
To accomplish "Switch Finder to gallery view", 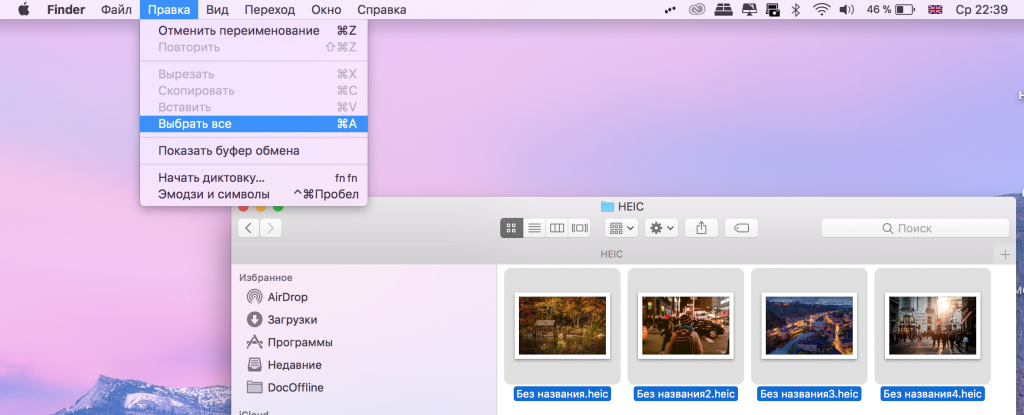I will pyautogui.click(x=580, y=228).
